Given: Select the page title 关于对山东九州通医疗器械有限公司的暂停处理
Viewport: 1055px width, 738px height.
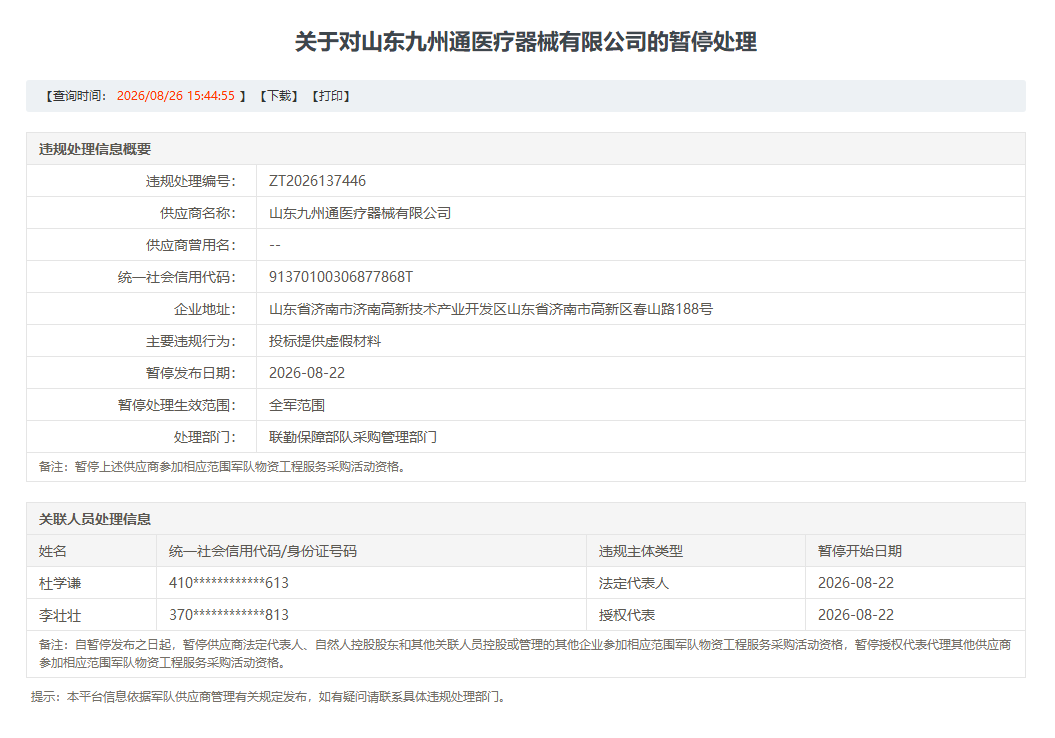Looking at the screenshot, I should (525, 42).
